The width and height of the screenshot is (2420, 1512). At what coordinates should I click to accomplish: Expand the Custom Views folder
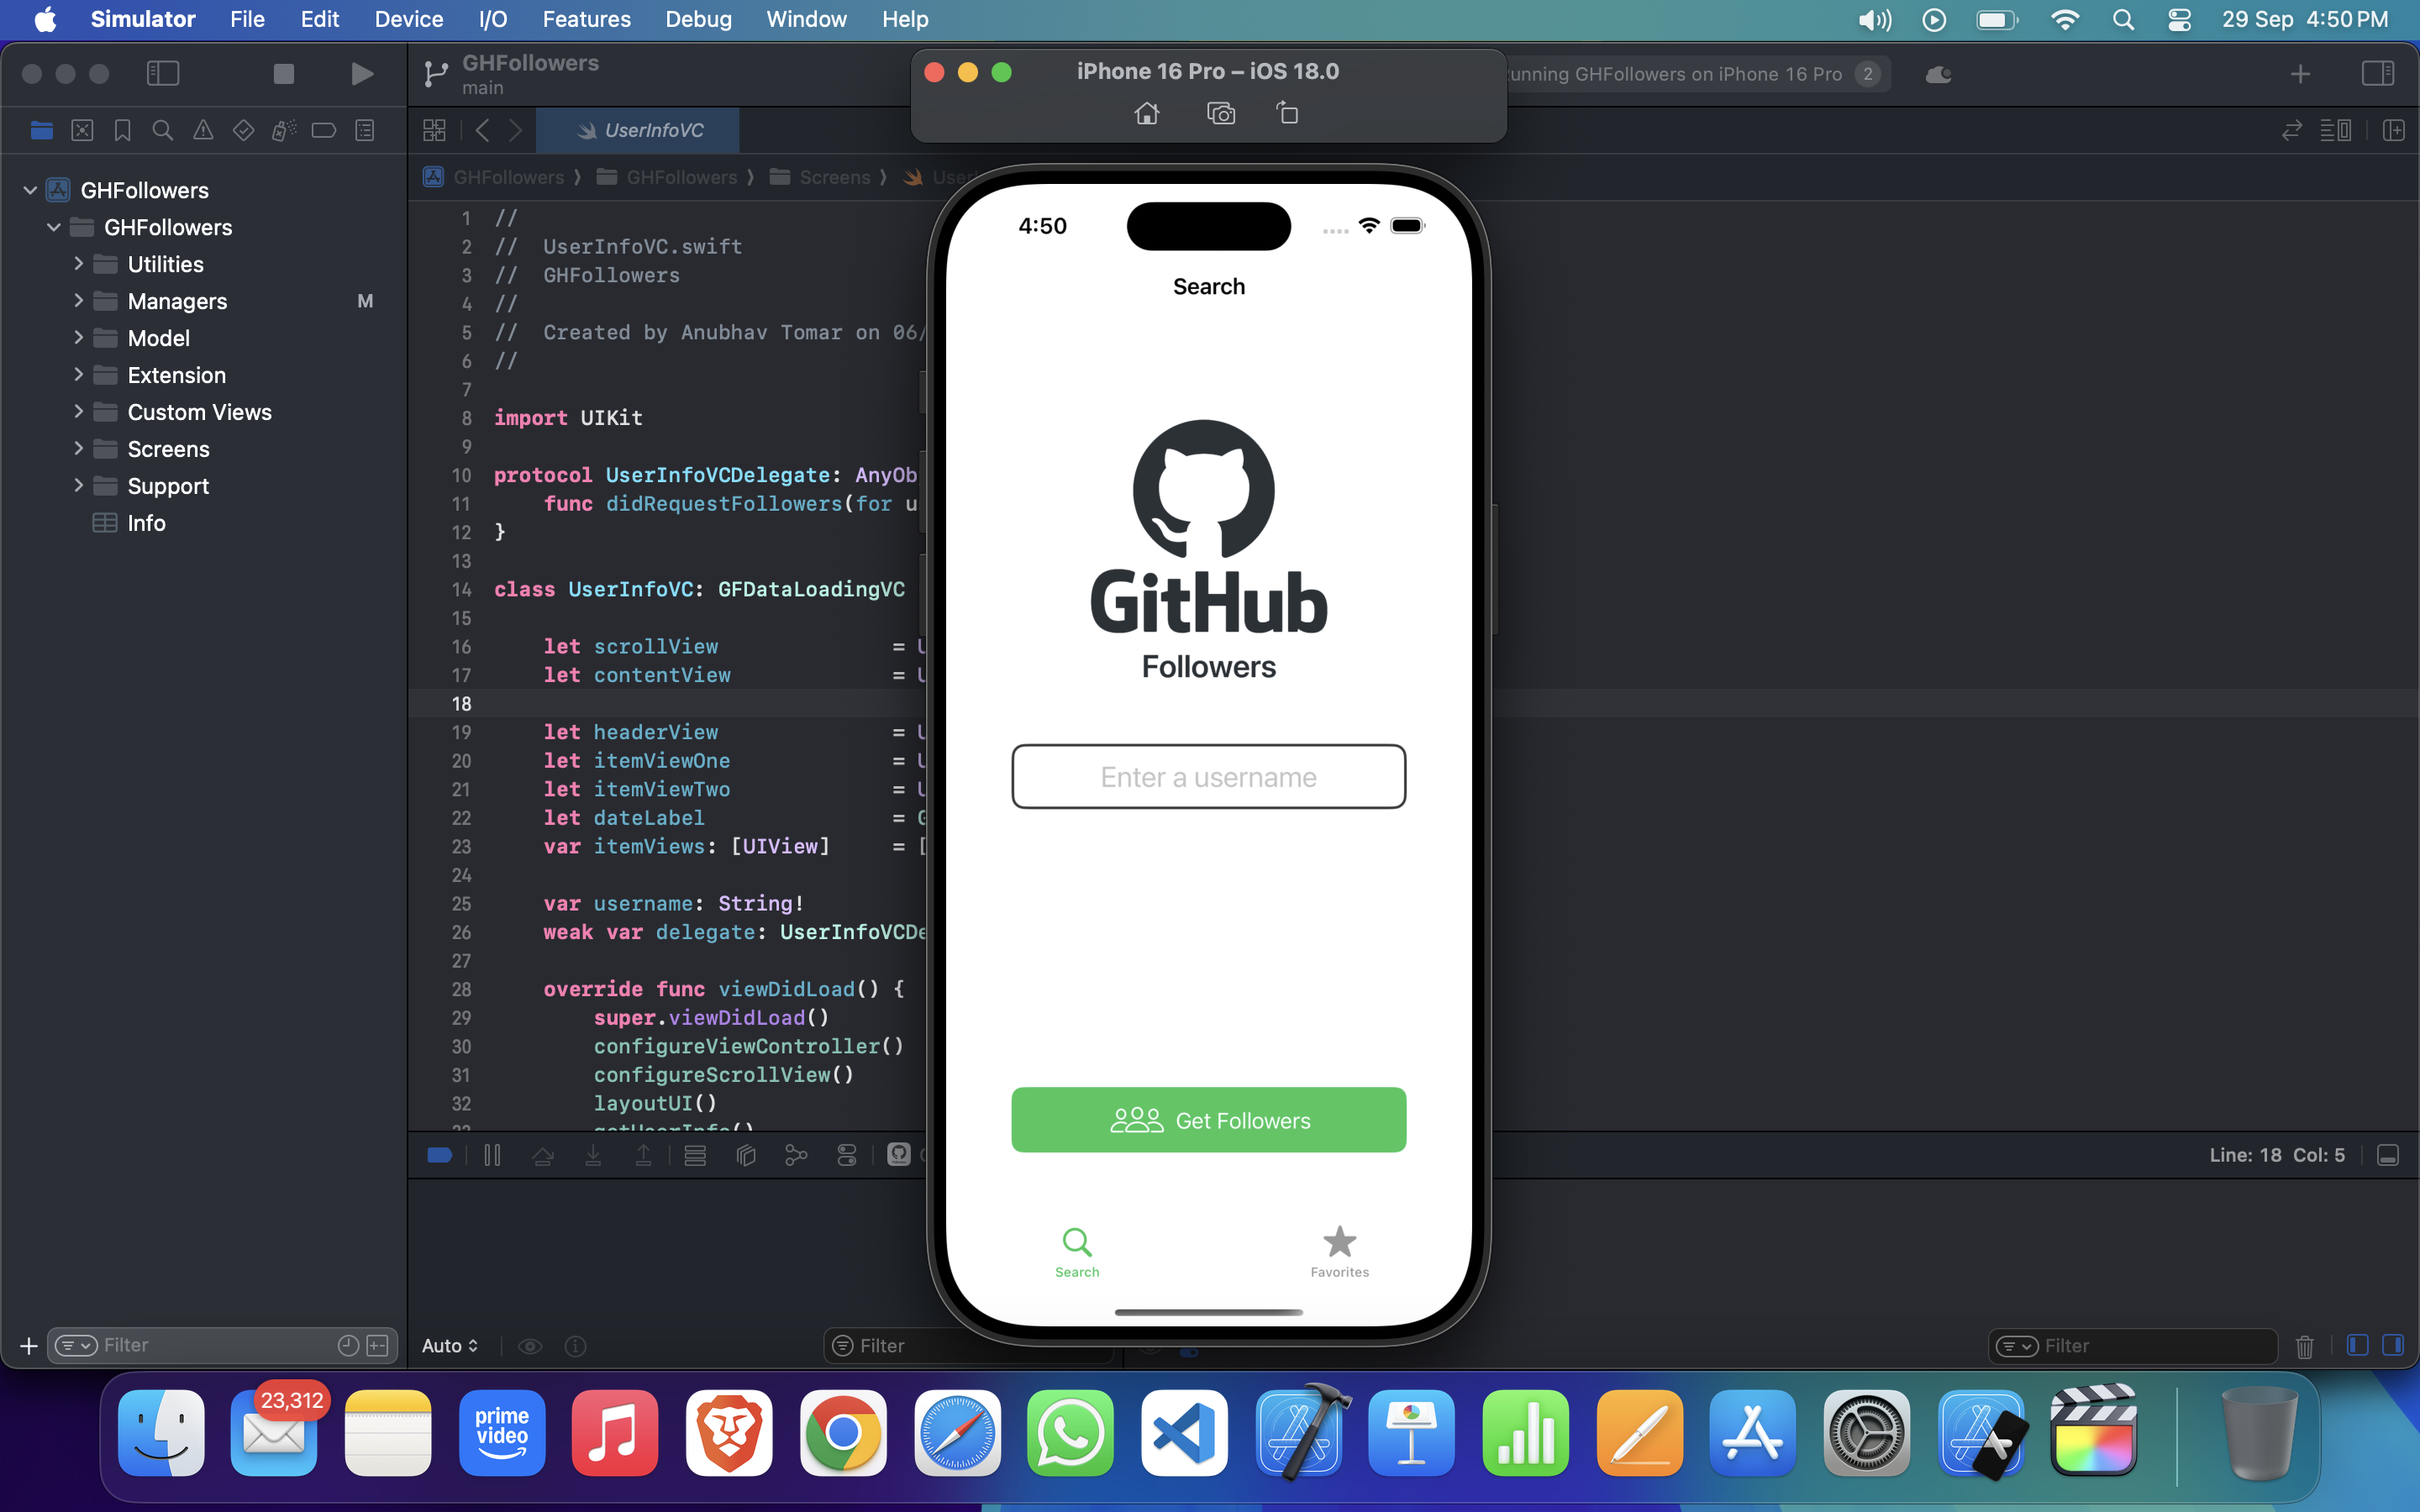(78, 412)
